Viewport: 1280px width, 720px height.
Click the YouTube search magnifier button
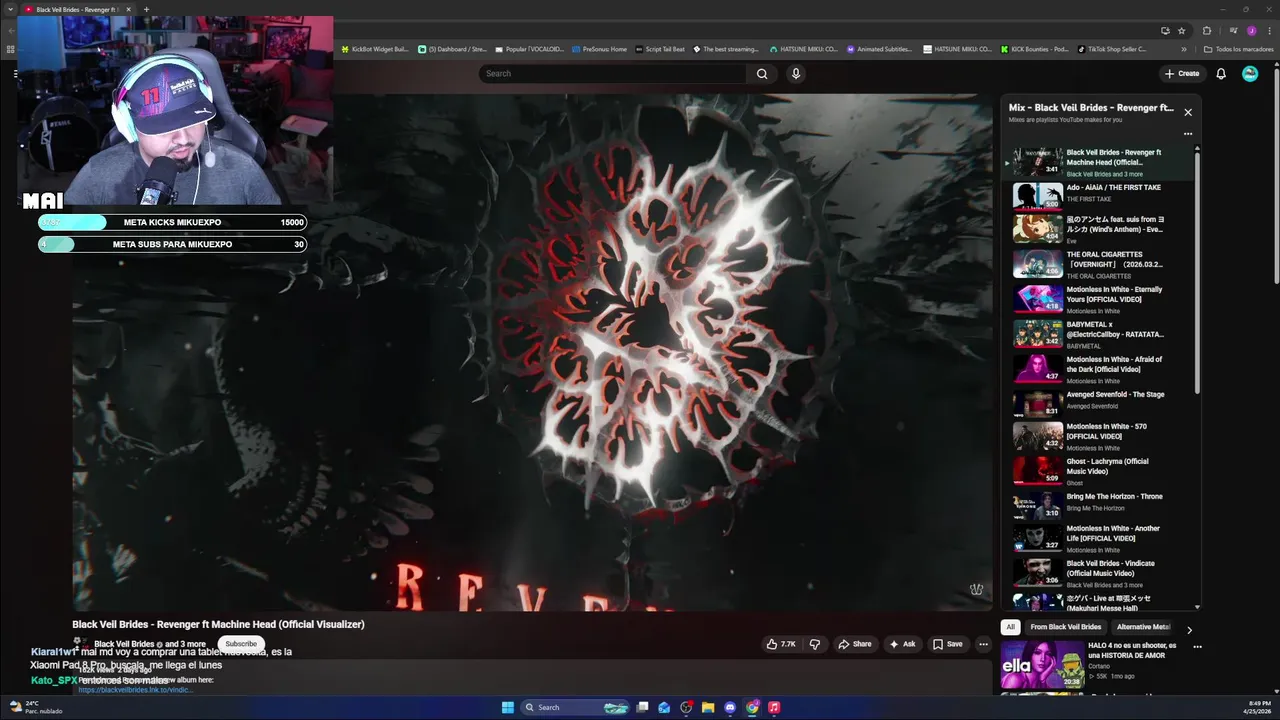762,73
